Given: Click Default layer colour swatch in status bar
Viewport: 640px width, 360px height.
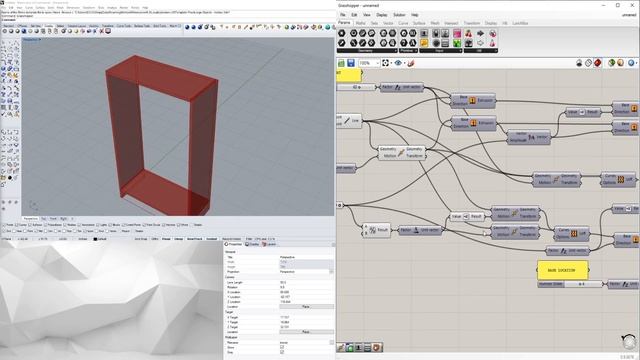Looking at the screenshot, I should pos(95,239).
